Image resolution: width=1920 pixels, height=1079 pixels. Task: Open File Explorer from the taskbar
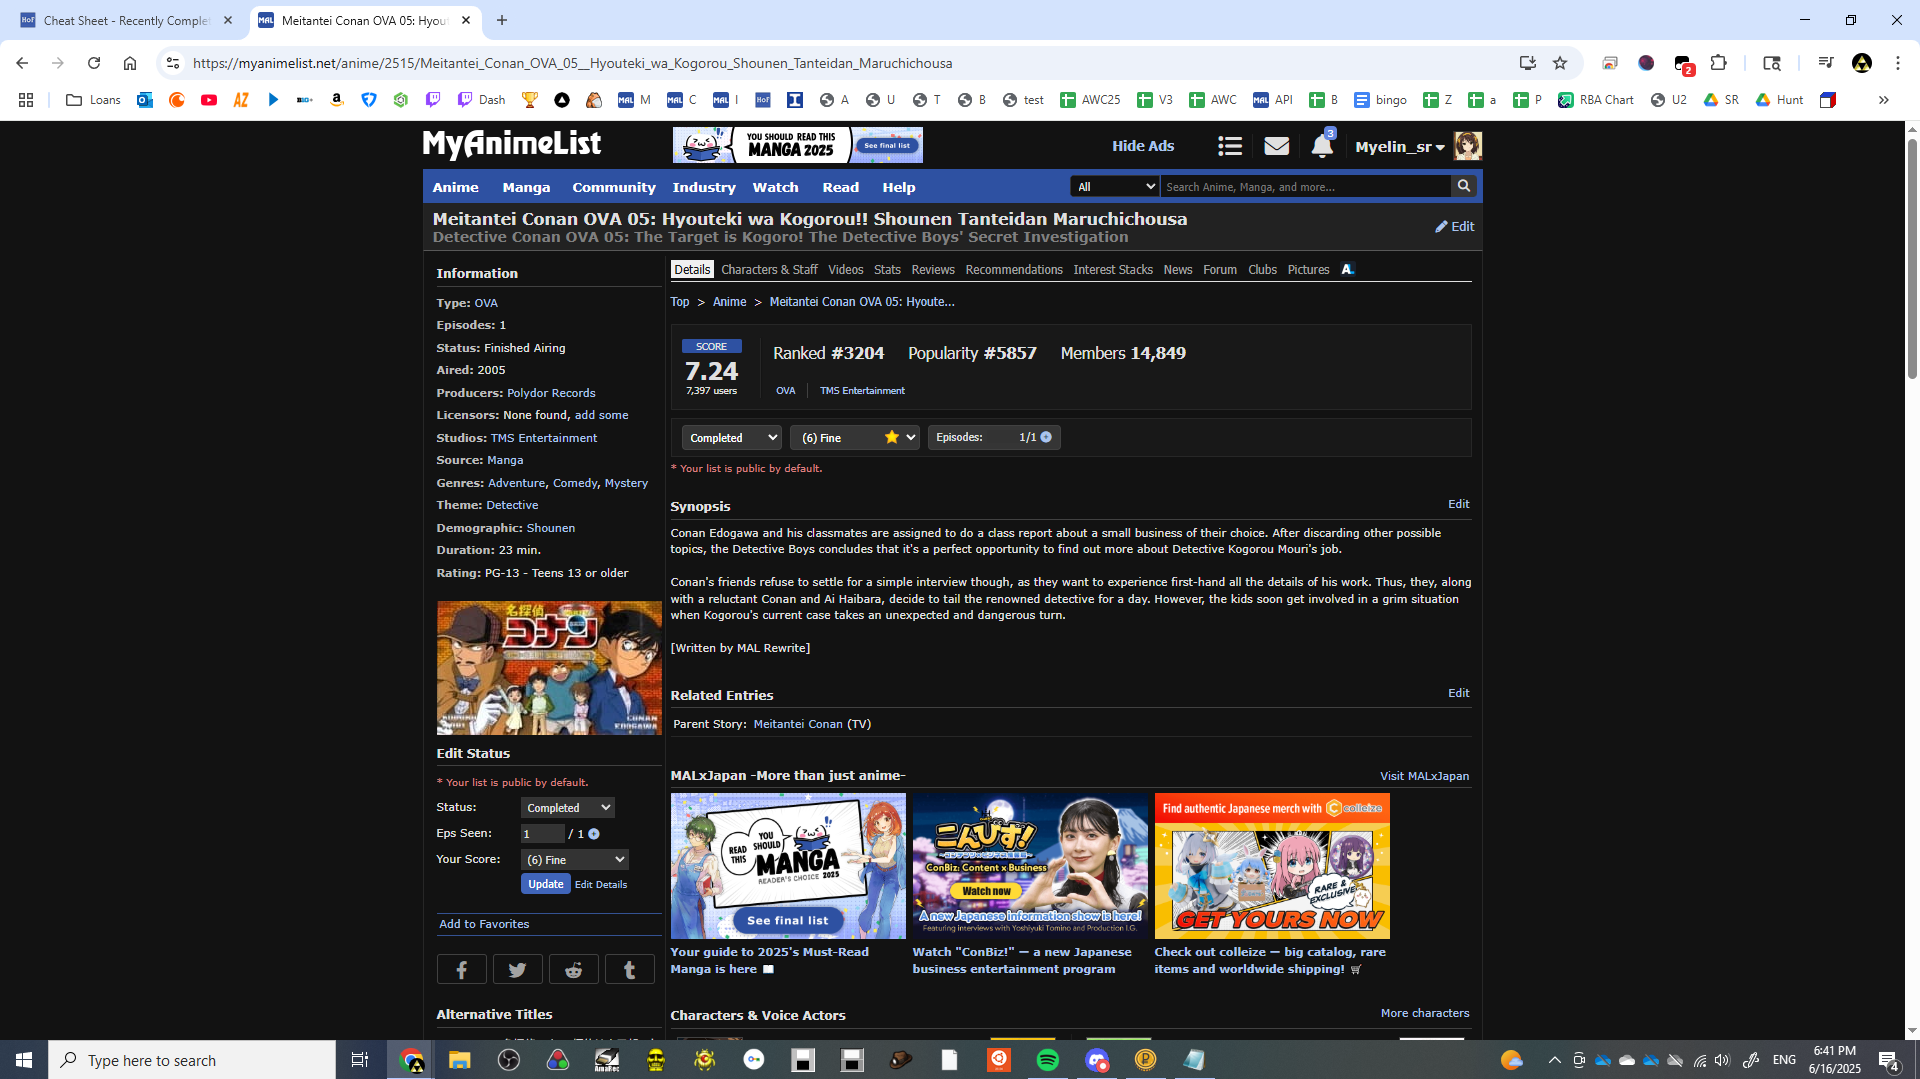pyautogui.click(x=460, y=1060)
